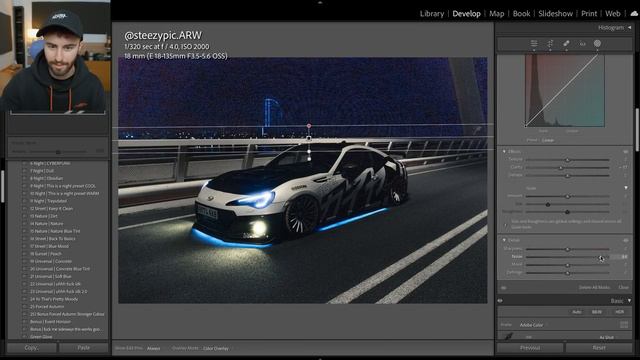The width and height of the screenshot is (640, 360).
Task: Apply preset '21 Universal | Soft Blue'
Action: click(x=50, y=276)
